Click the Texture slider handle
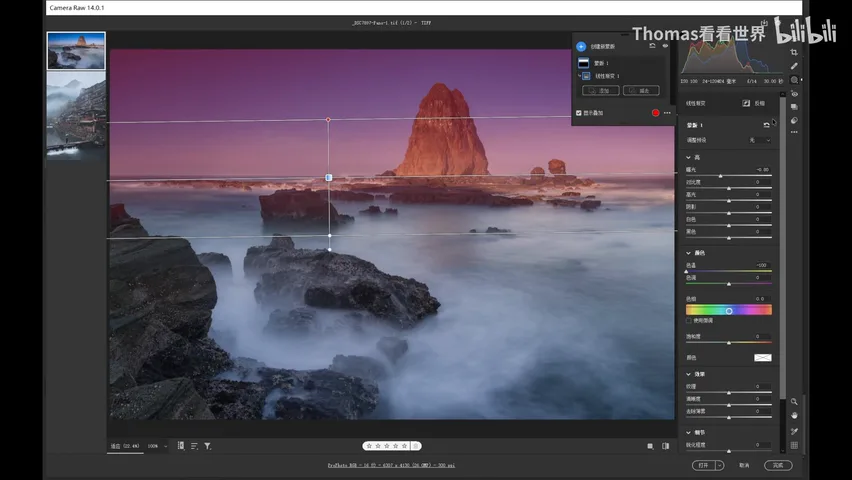852x480 pixels. [x=729, y=392]
